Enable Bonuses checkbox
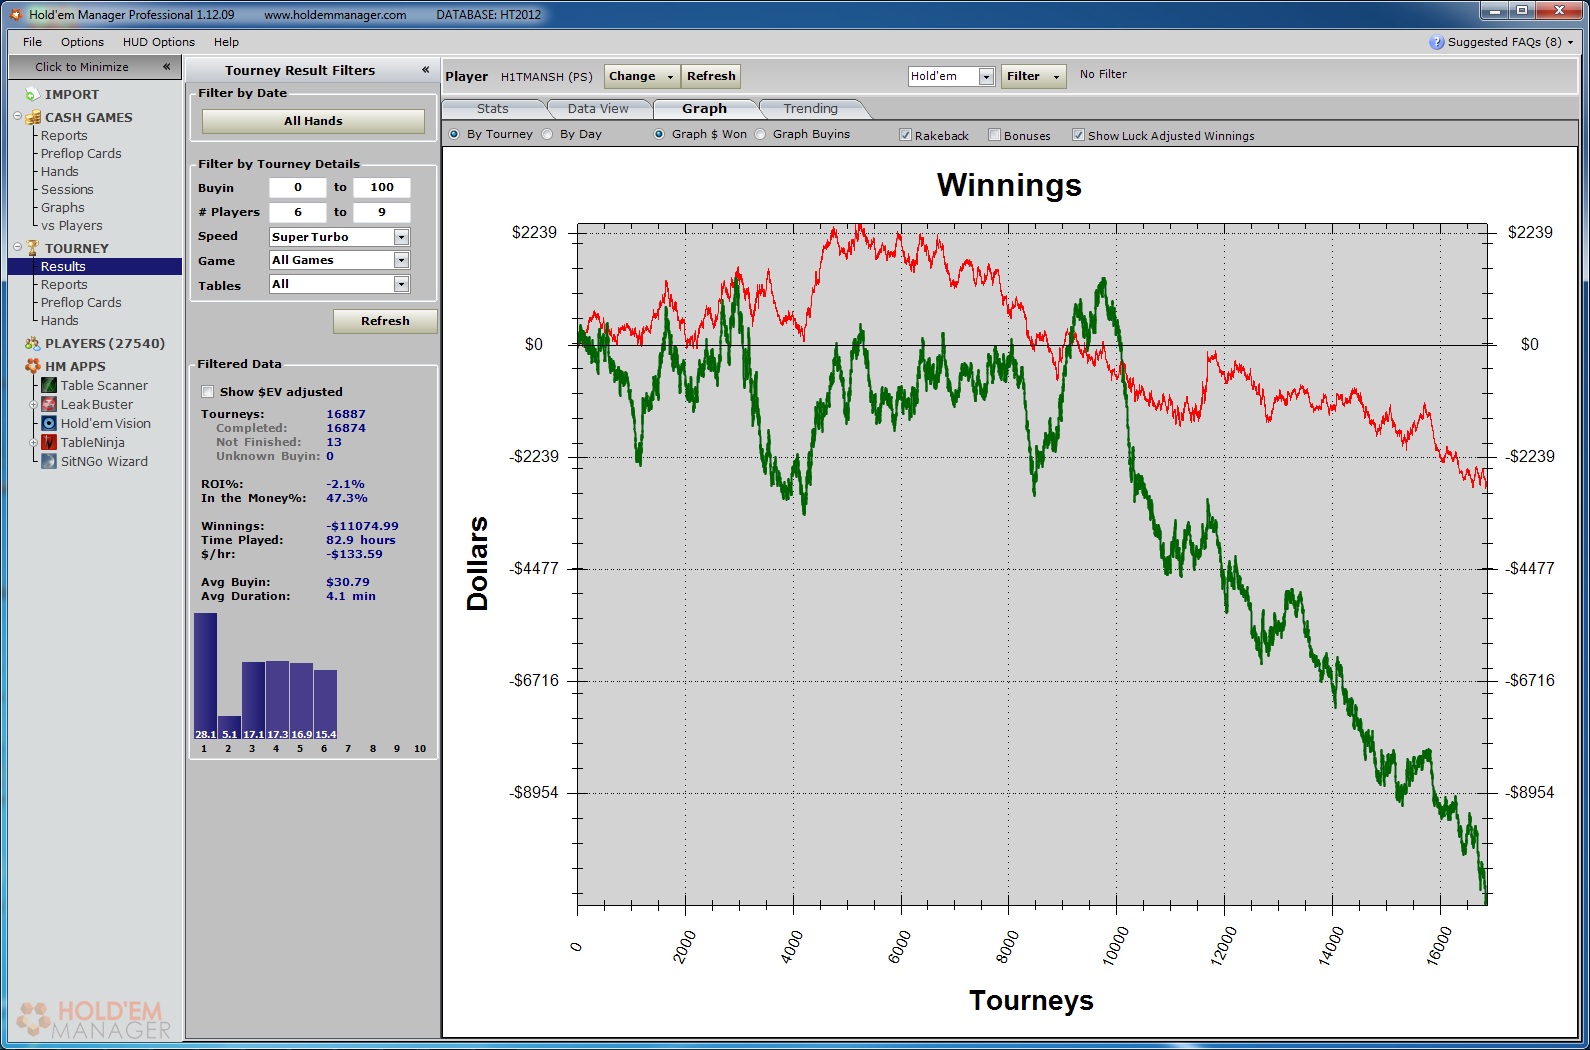 [x=994, y=135]
